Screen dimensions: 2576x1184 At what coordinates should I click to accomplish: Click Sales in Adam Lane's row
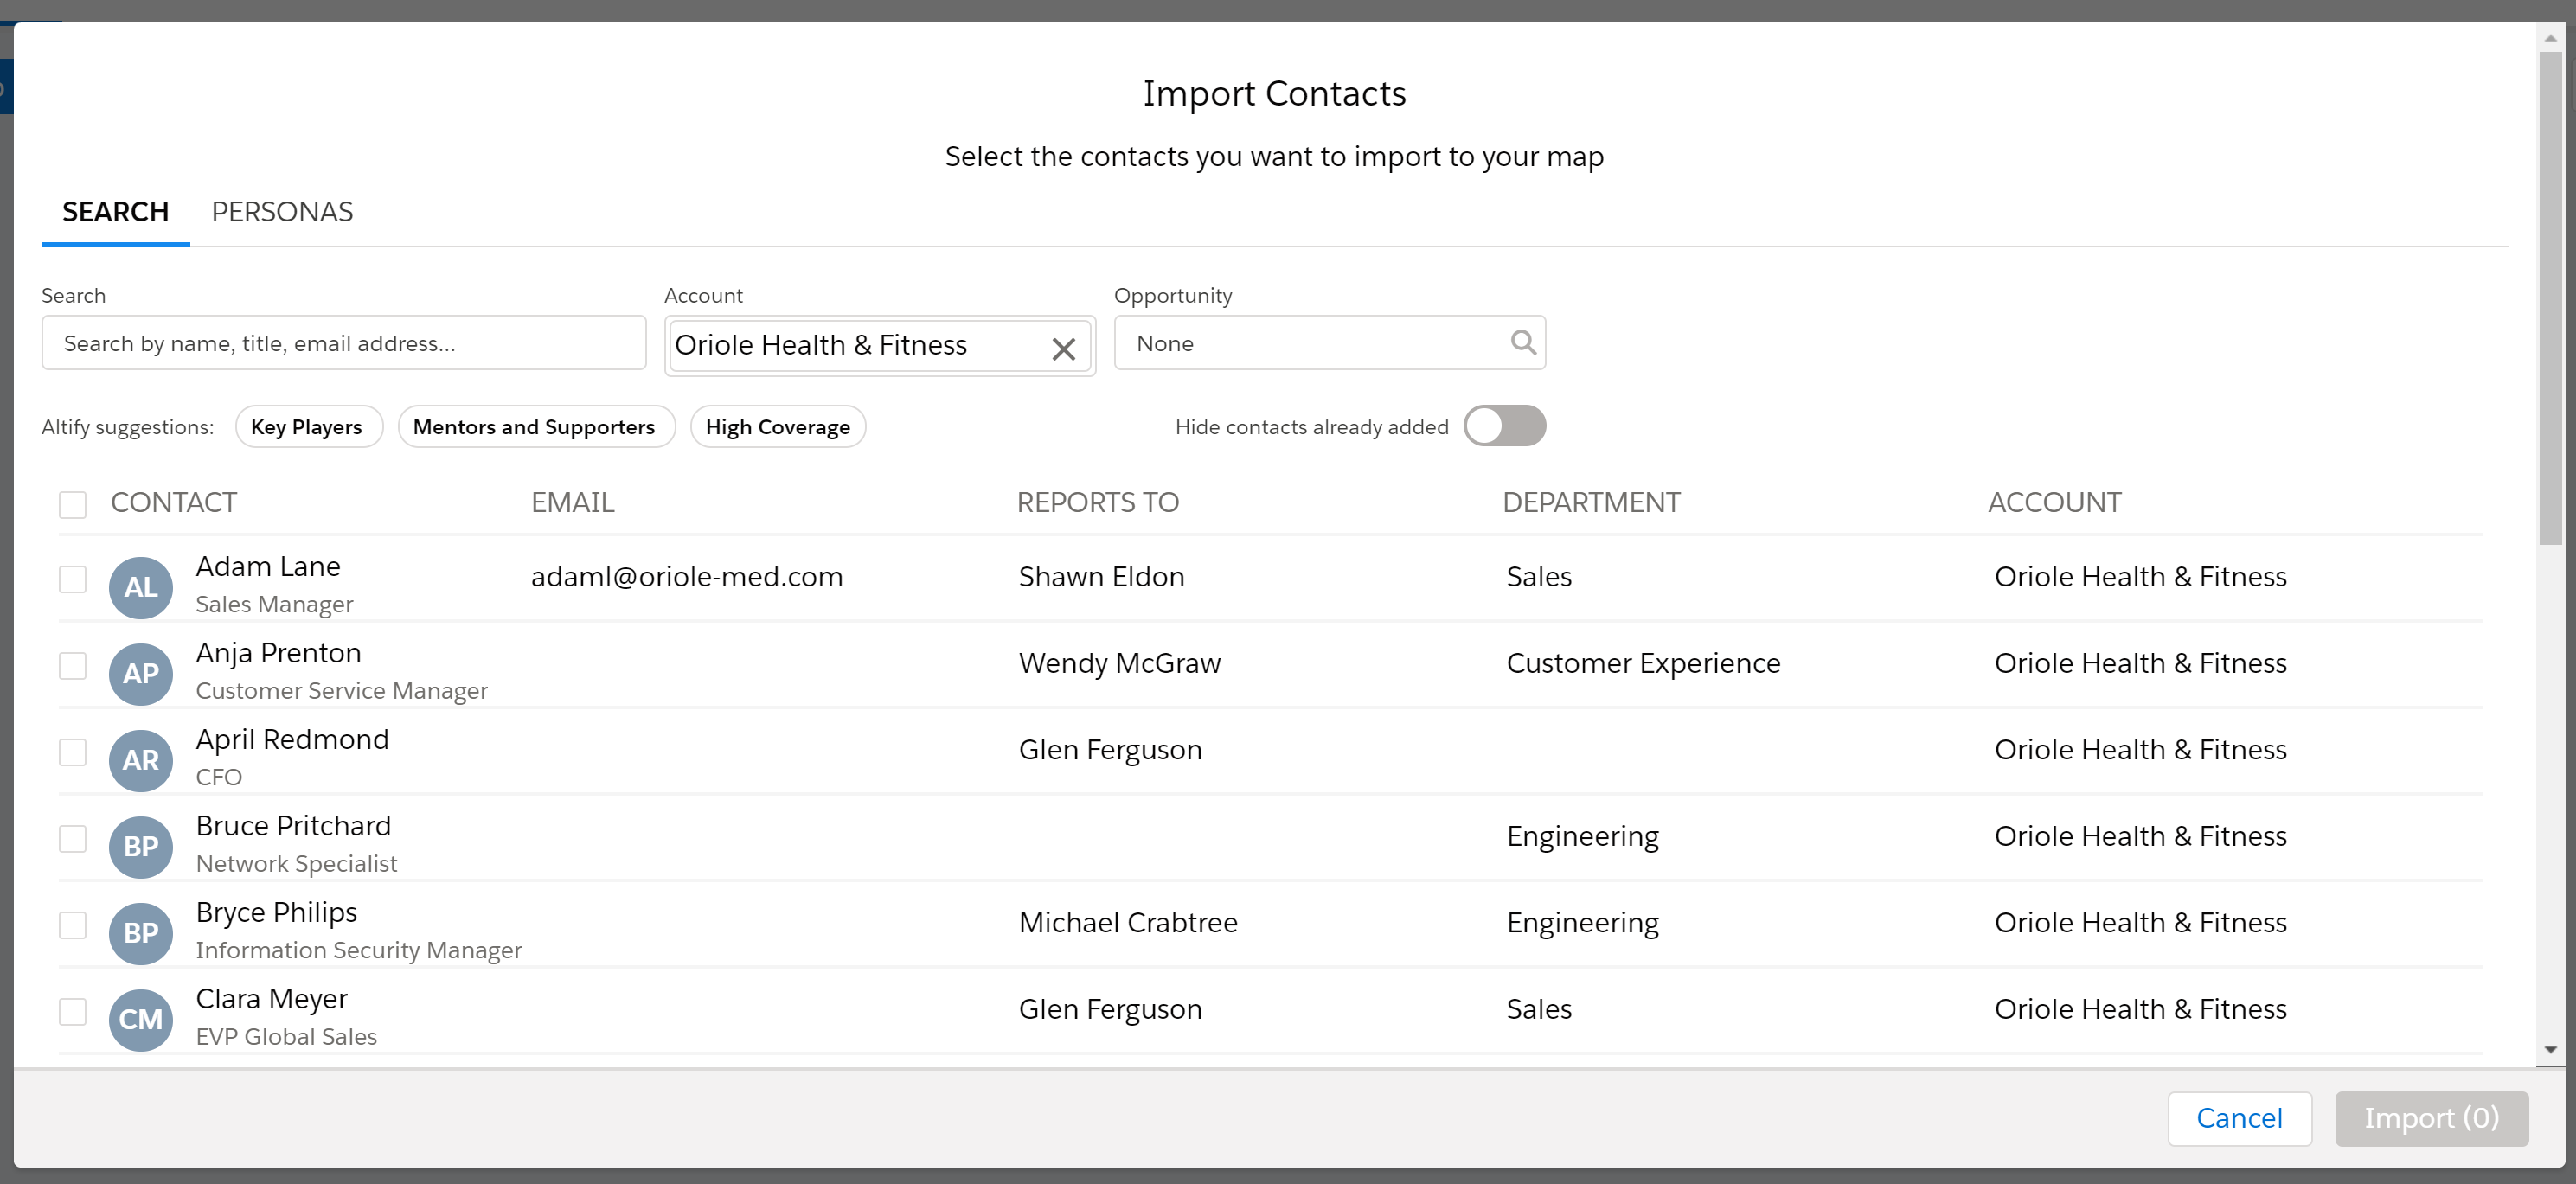pyautogui.click(x=1539, y=577)
